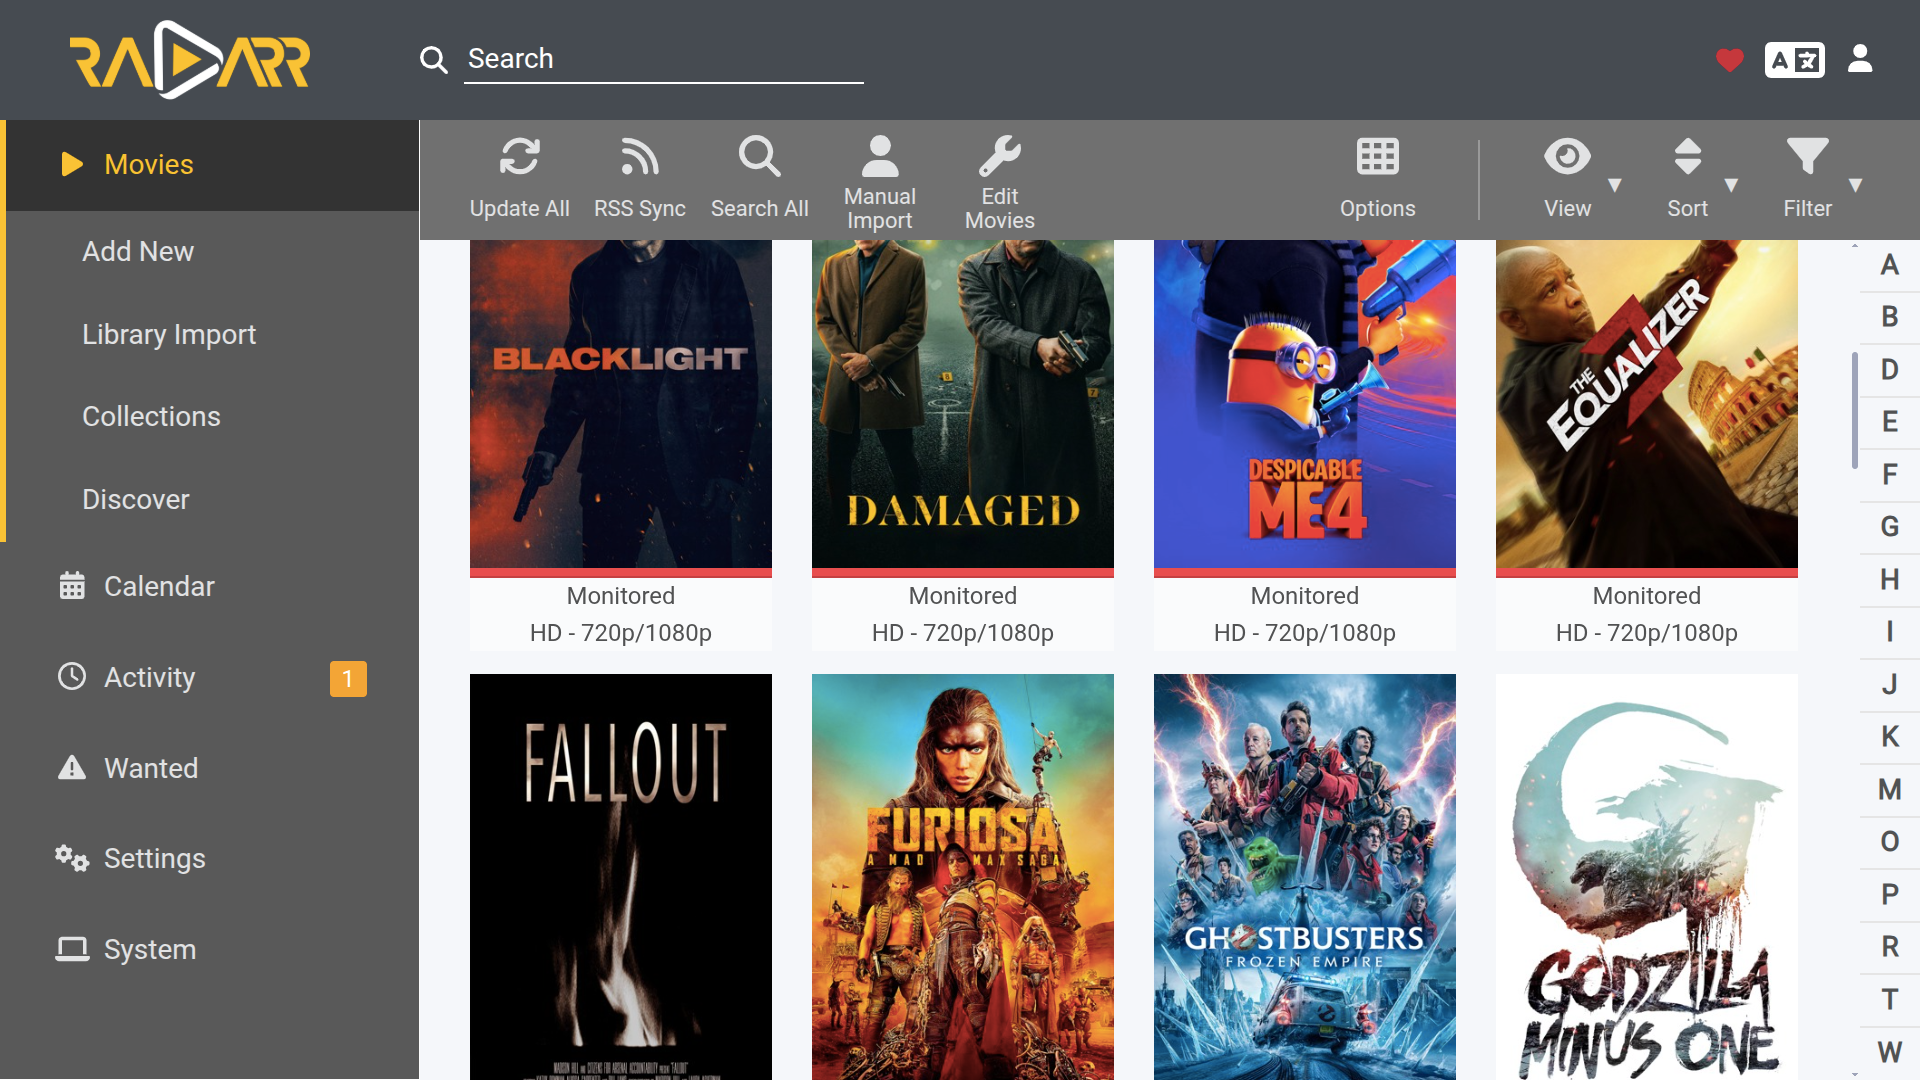Click the Search All magnifier icon
This screenshot has width=1920, height=1080.
pyautogui.click(x=759, y=158)
